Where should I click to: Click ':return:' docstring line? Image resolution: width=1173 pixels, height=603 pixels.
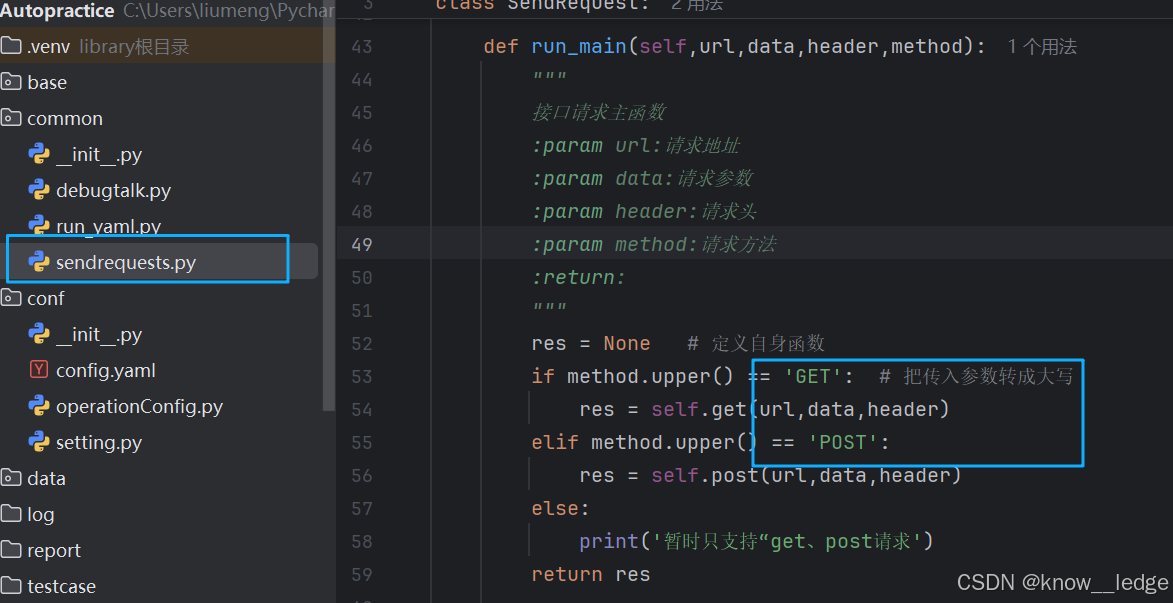578,278
